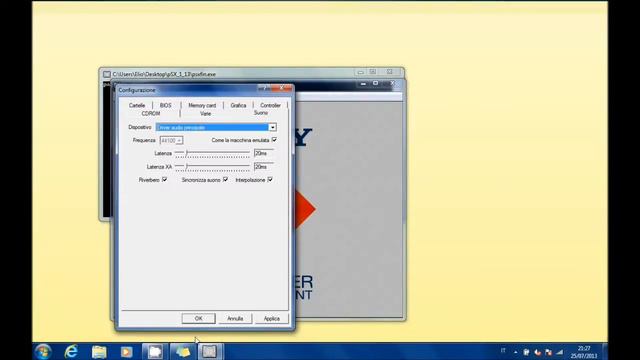Toggle the Sincronizza suono checkbox
The height and width of the screenshot is (360, 640).
225,179
